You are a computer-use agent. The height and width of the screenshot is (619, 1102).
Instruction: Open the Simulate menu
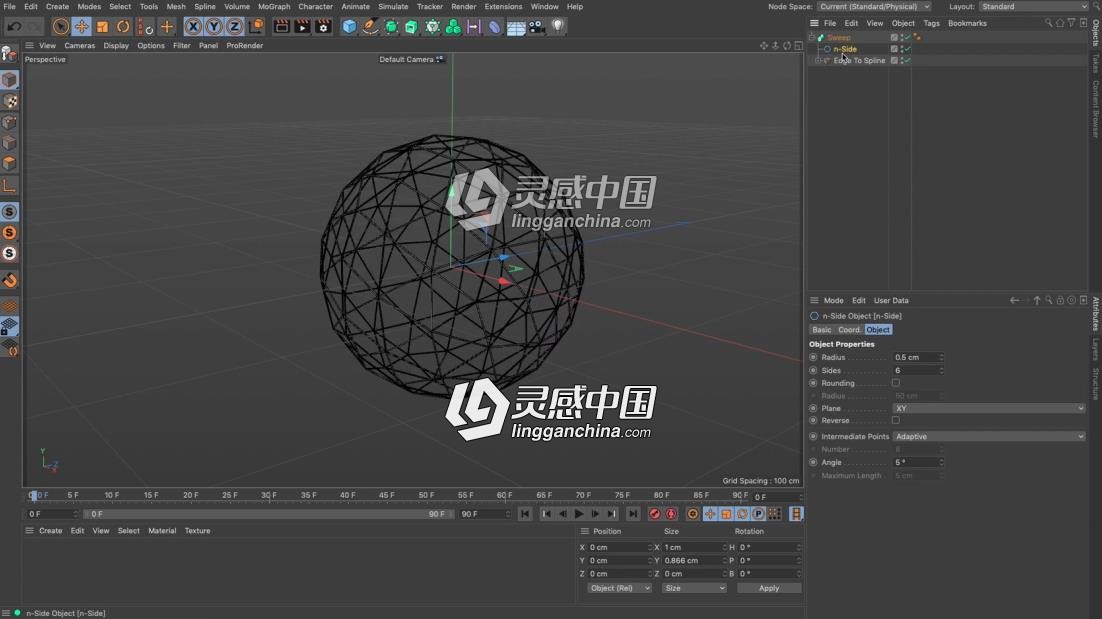pyautogui.click(x=393, y=6)
